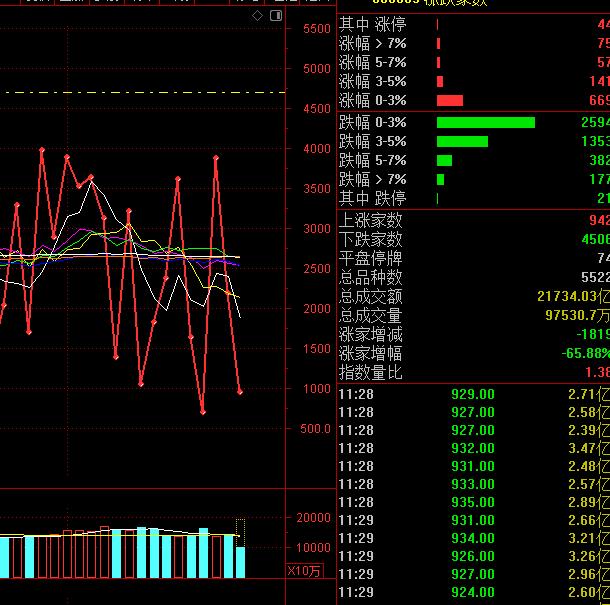Click the diamond marker icon above chart

[x=257, y=16]
